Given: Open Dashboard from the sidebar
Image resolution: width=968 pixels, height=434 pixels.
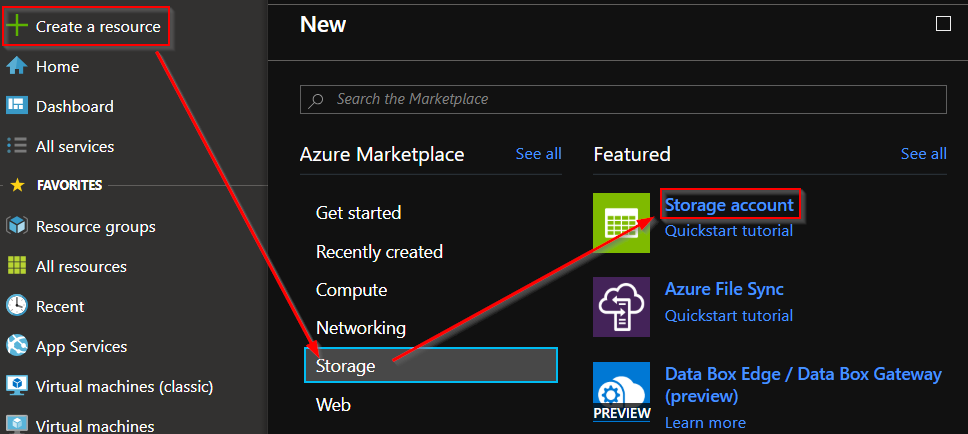Looking at the screenshot, I should click(75, 106).
